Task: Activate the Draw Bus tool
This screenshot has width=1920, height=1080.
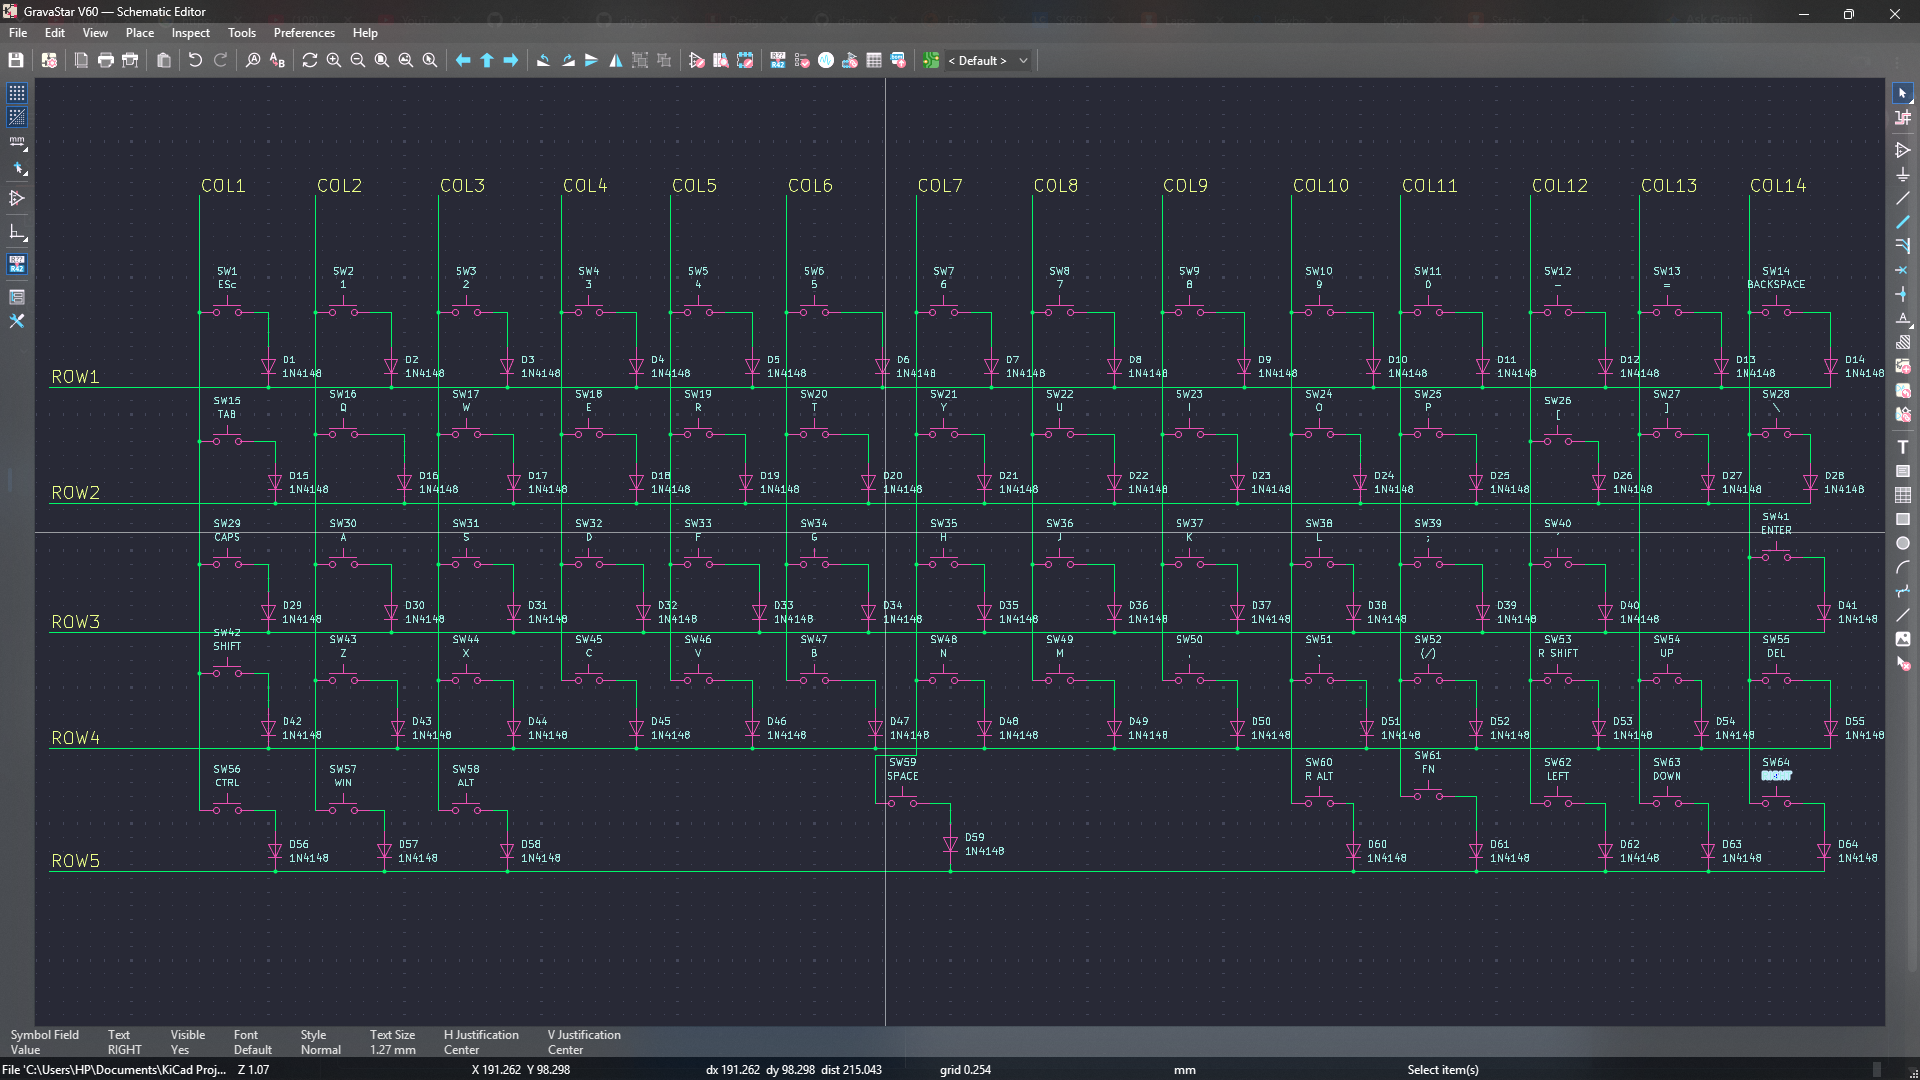Action: (x=1902, y=222)
